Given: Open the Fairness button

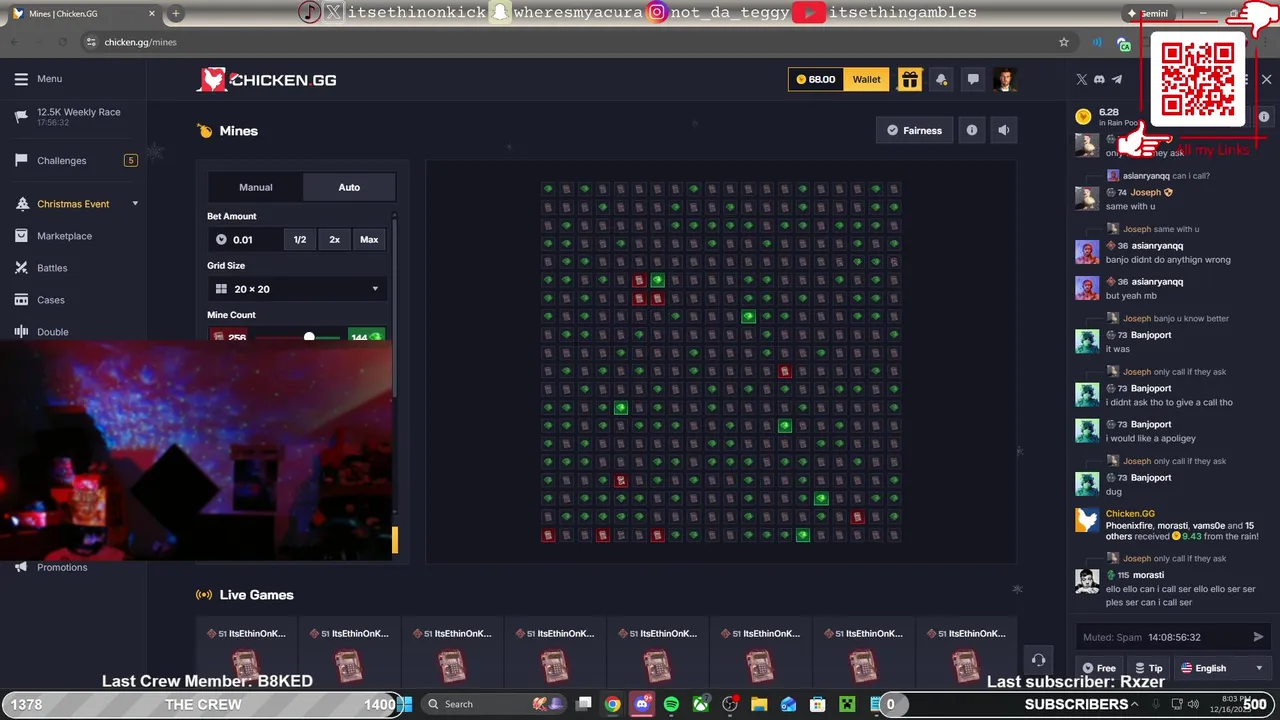Looking at the screenshot, I should click(914, 130).
